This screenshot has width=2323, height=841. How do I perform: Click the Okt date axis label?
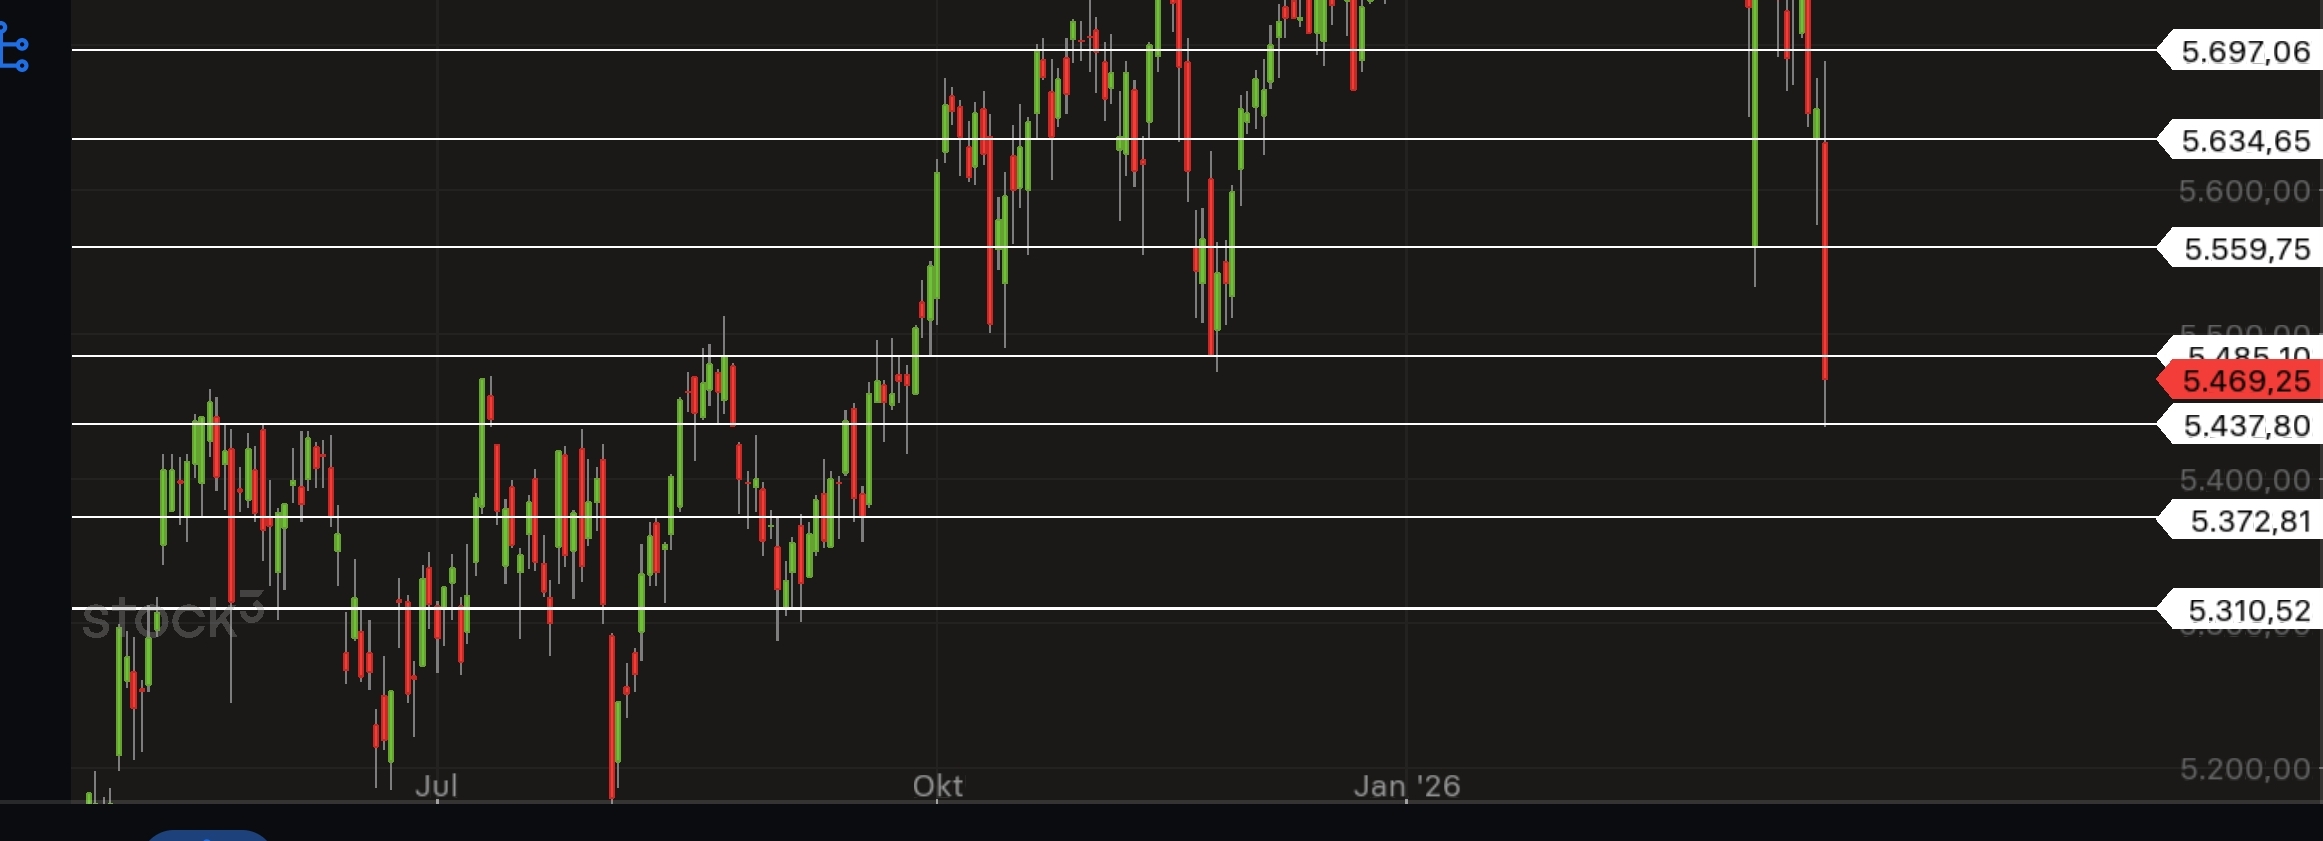[x=938, y=786]
